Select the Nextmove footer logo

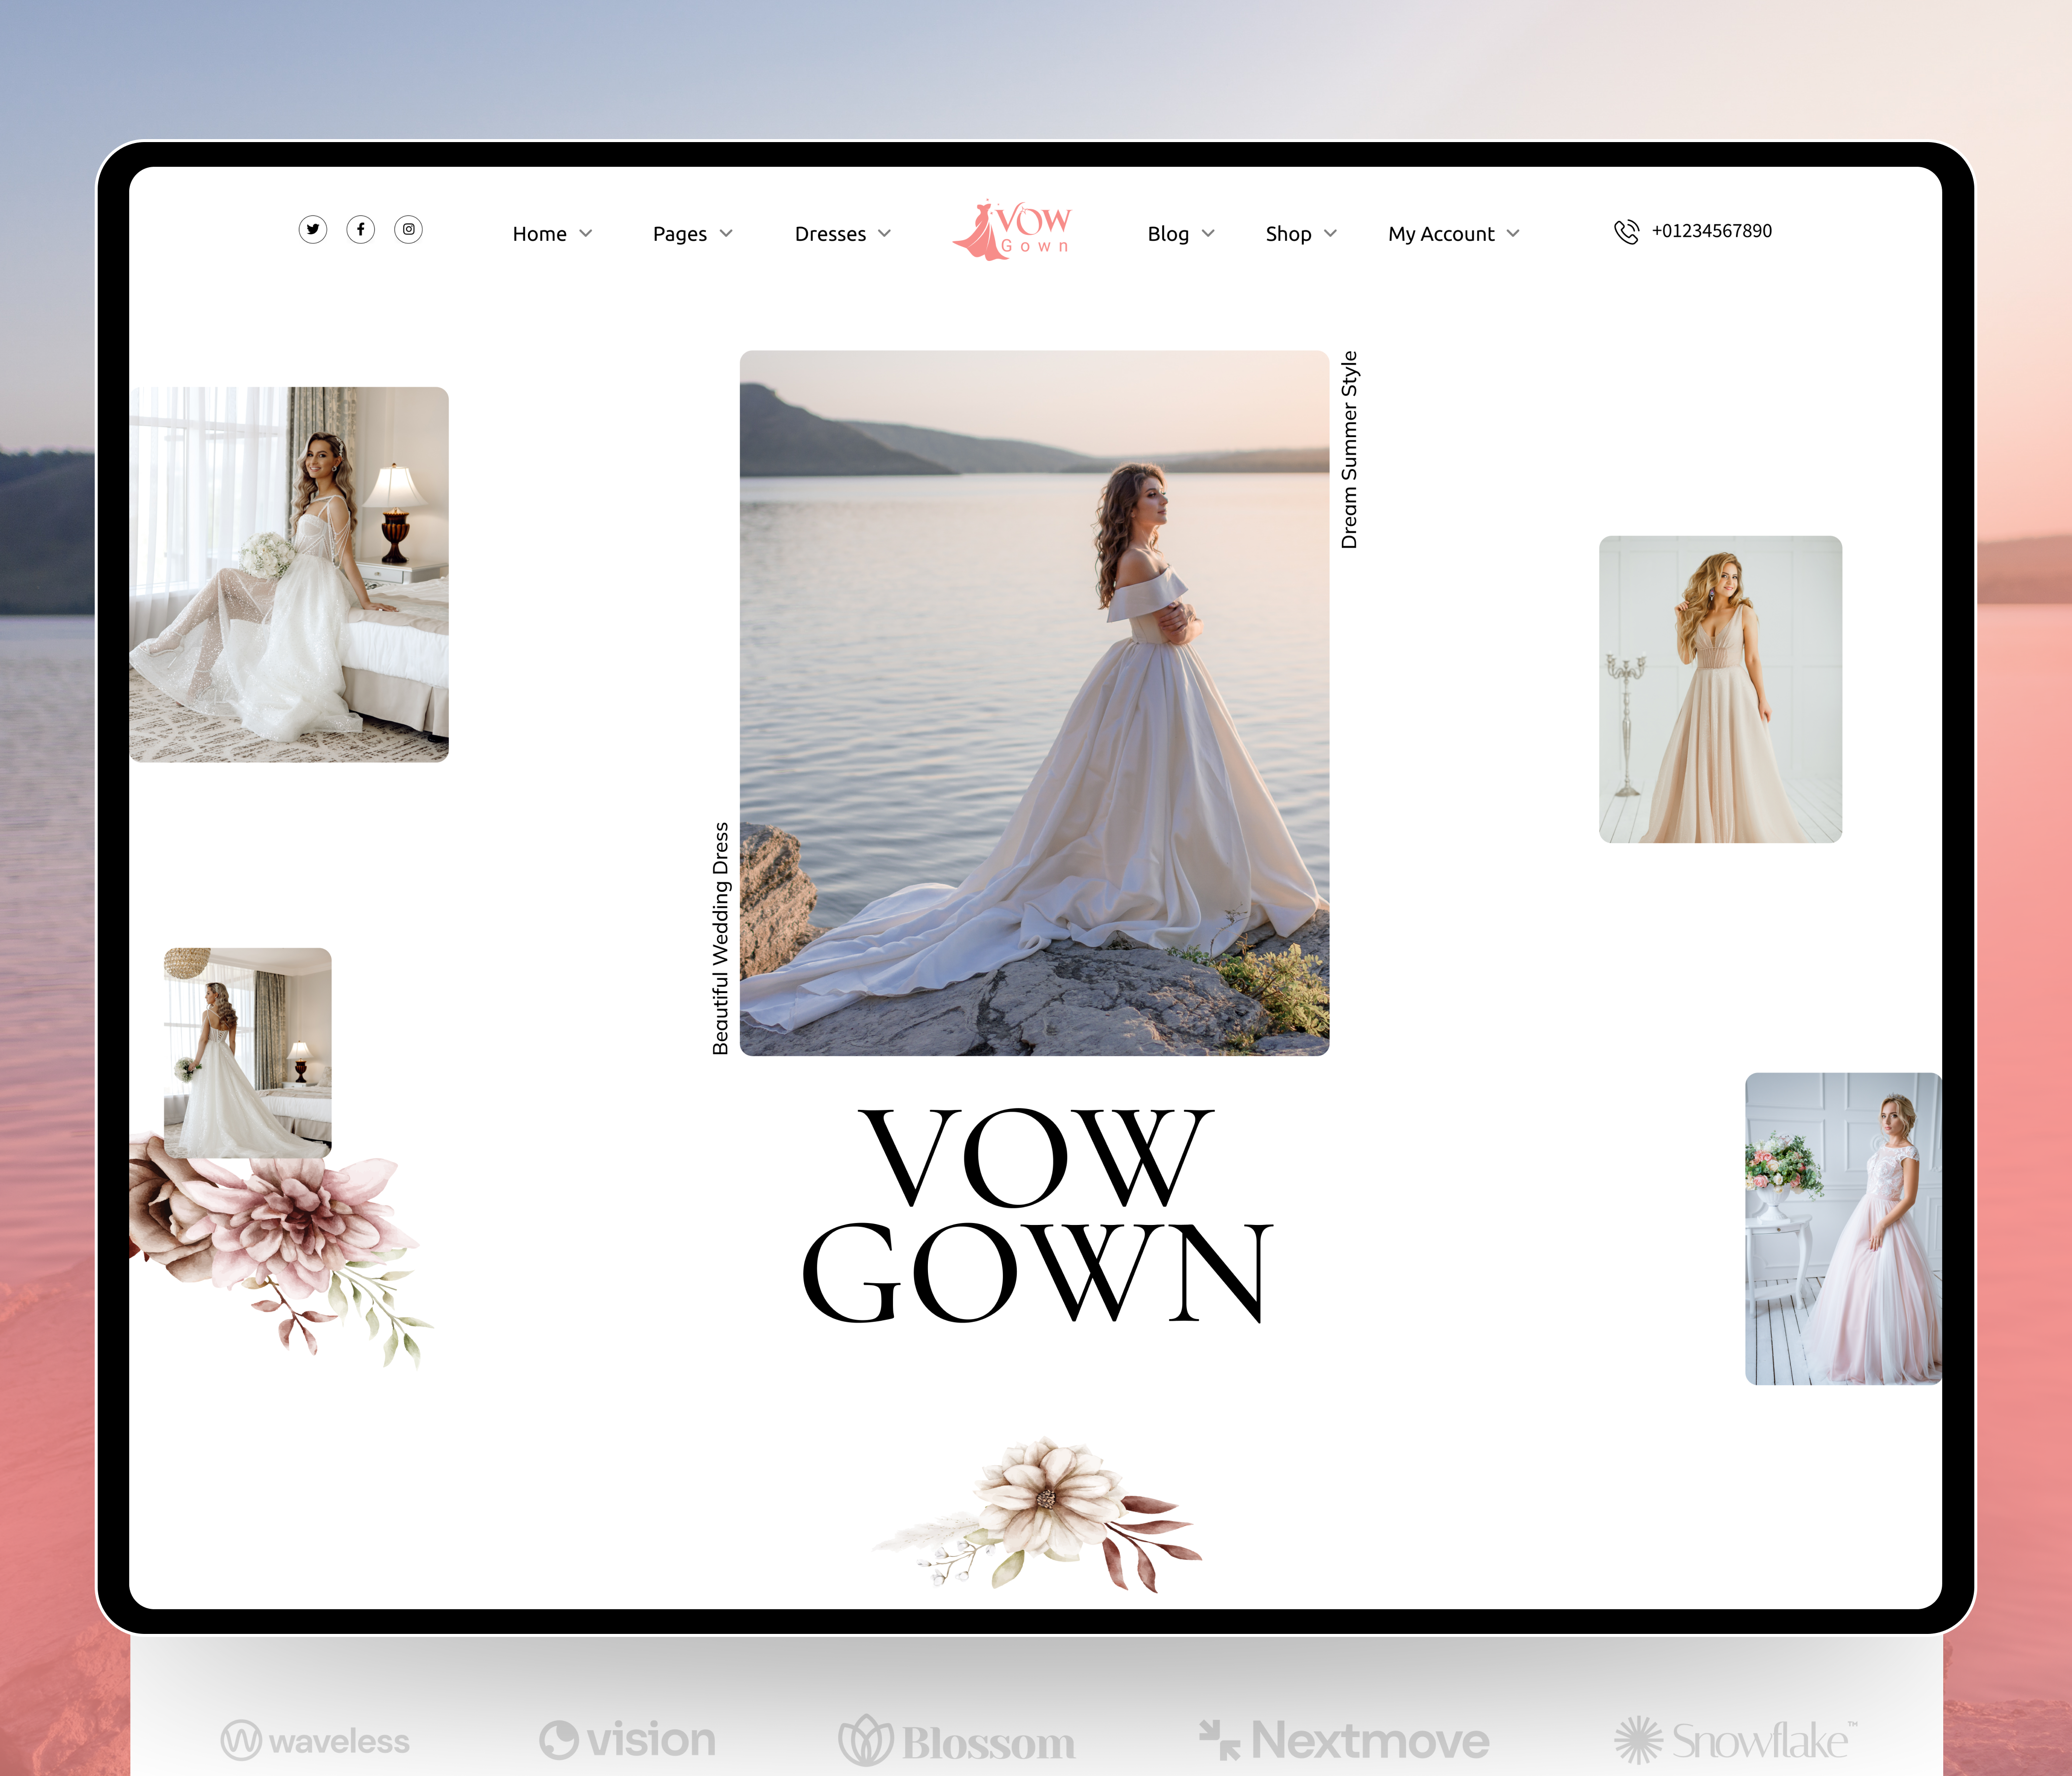[1345, 1739]
